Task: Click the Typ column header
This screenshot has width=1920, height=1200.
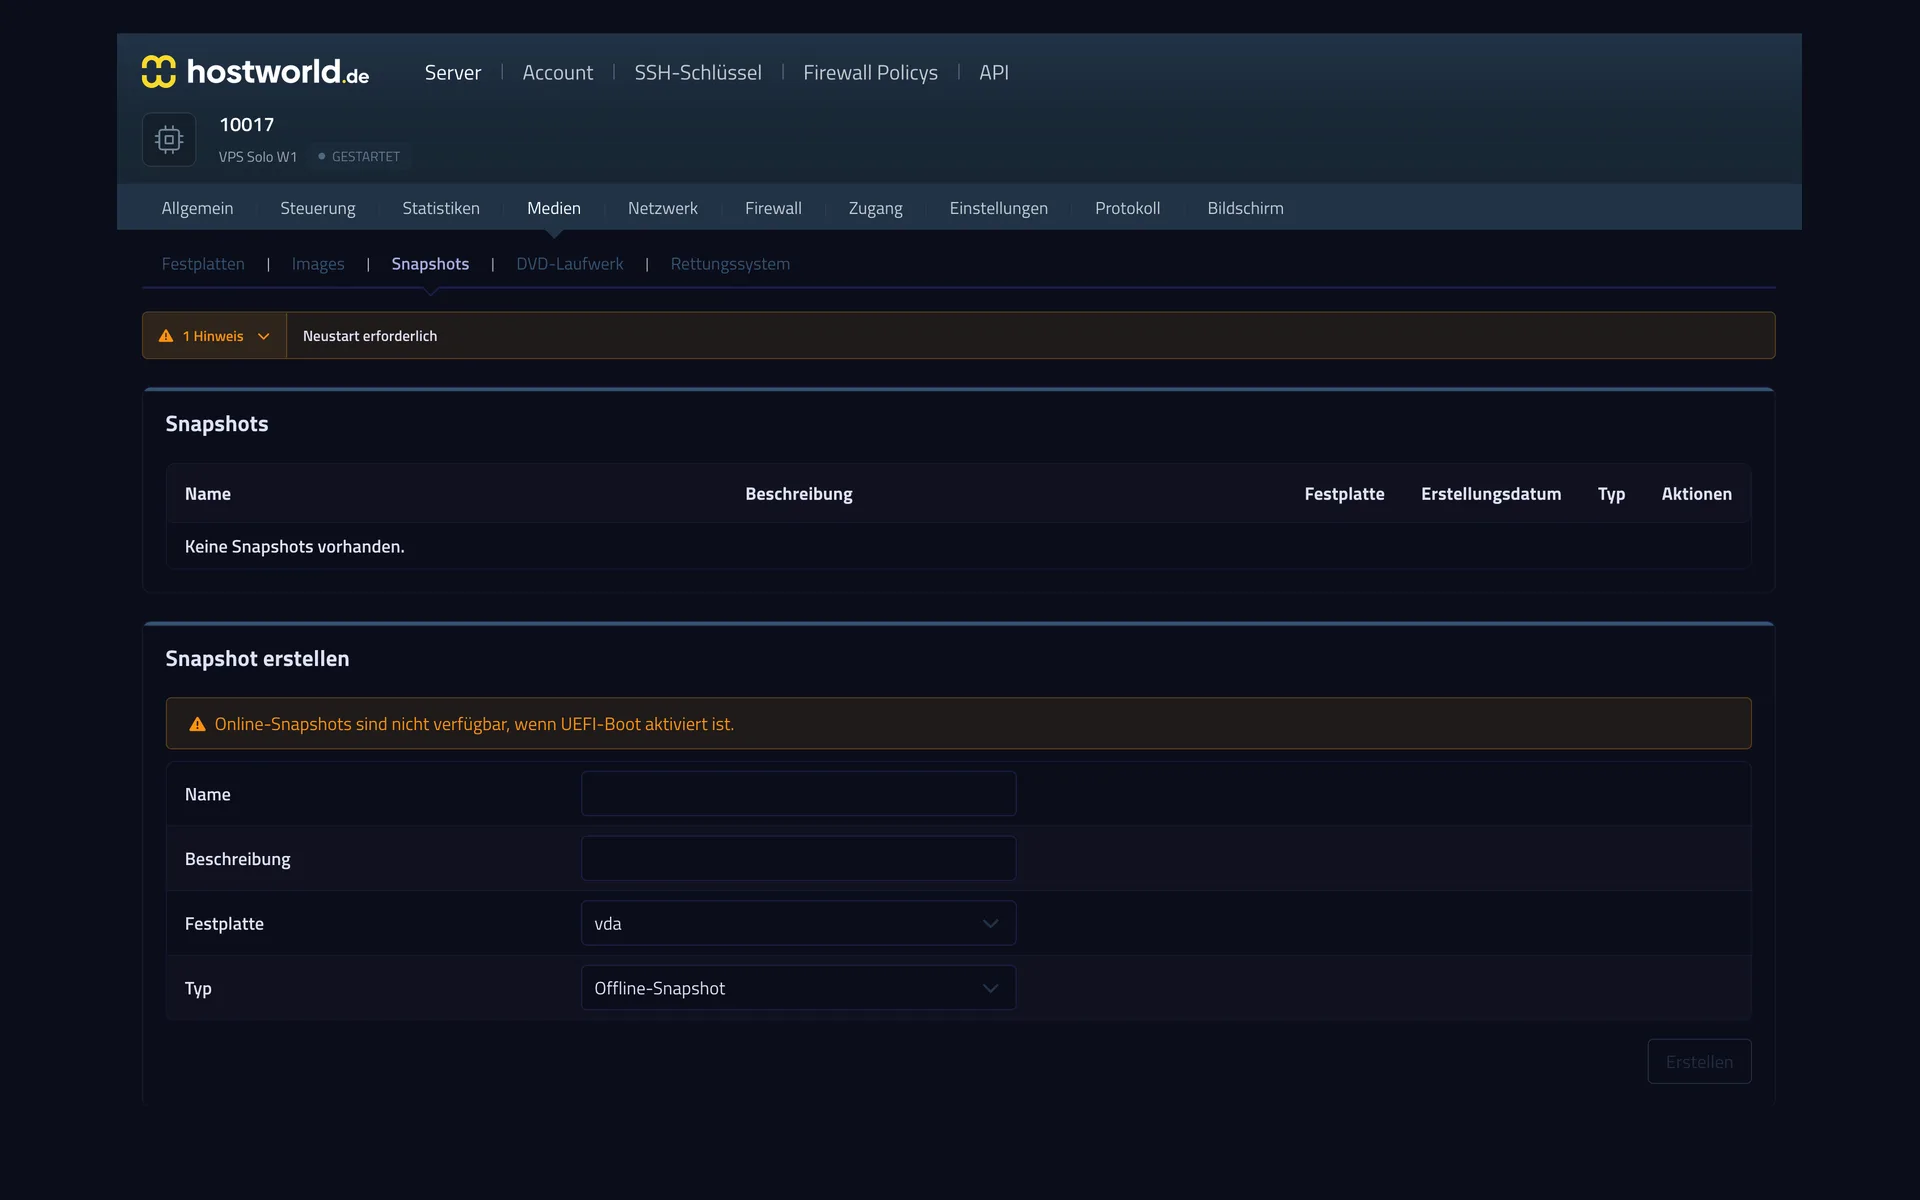Action: pyautogui.click(x=1611, y=494)
